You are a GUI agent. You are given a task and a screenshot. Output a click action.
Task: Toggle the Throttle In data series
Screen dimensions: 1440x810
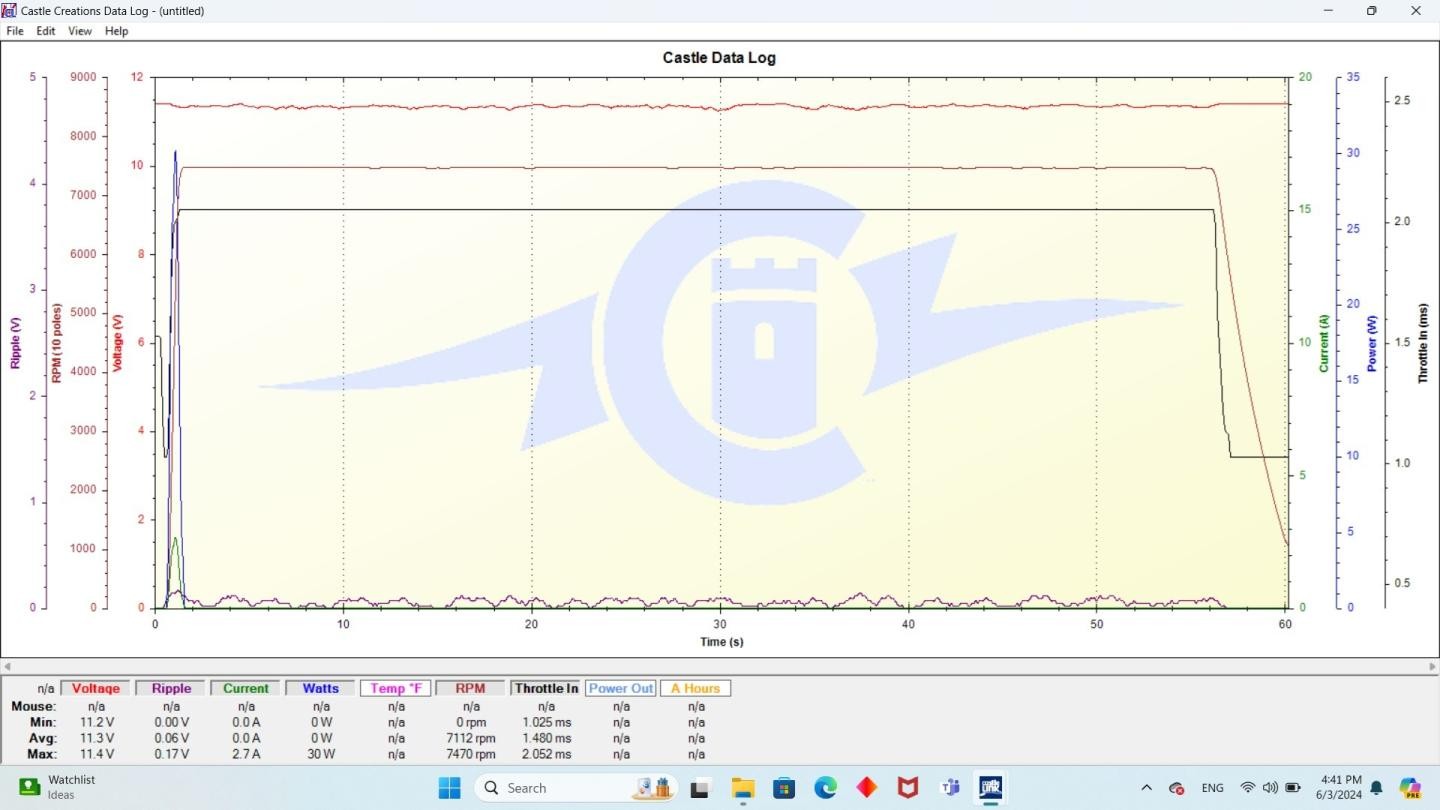[546, 688]
